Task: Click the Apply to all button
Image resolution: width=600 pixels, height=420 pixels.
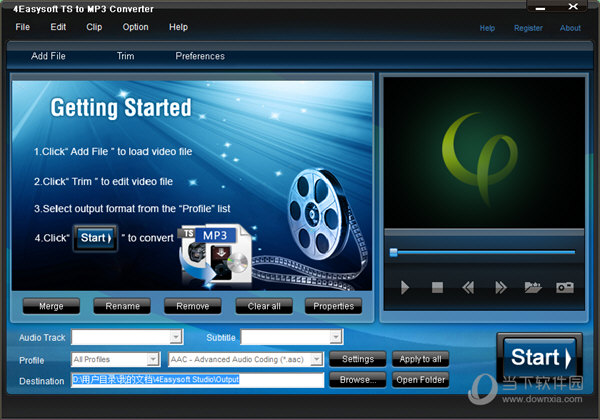Action: (x=421, y=359)
